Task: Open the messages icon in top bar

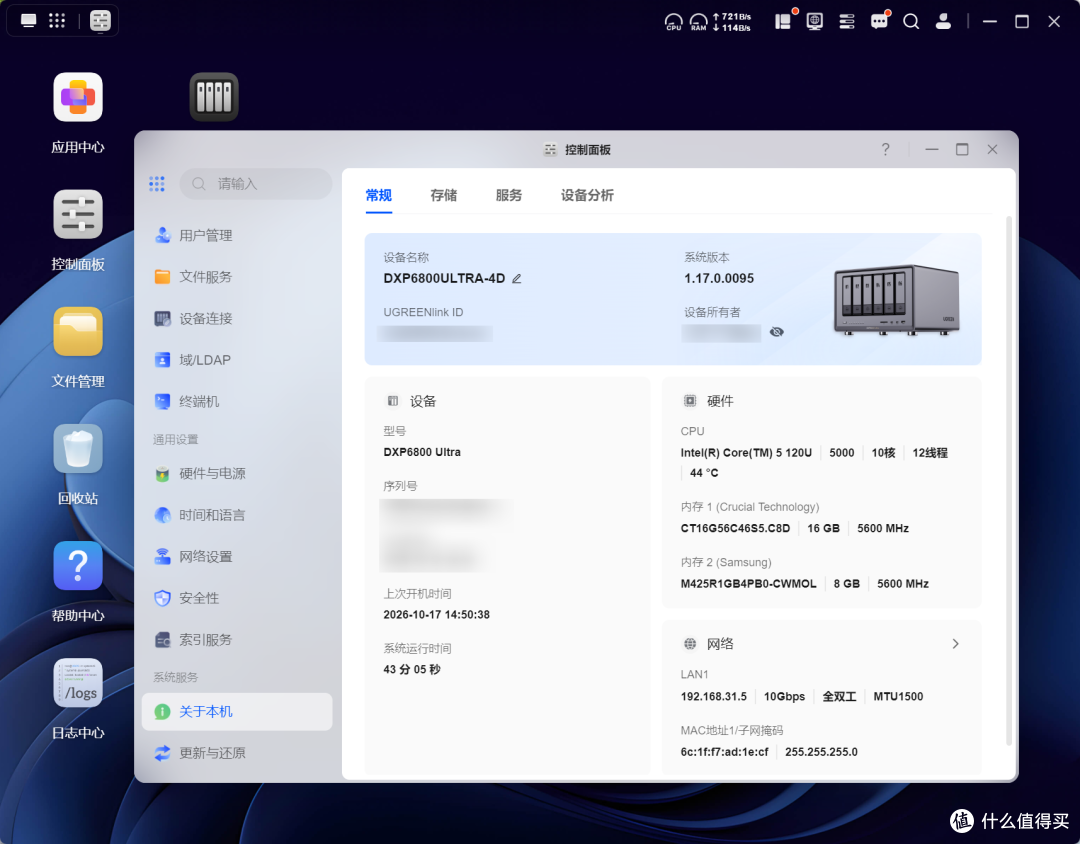Action: (x=880, y=21)
